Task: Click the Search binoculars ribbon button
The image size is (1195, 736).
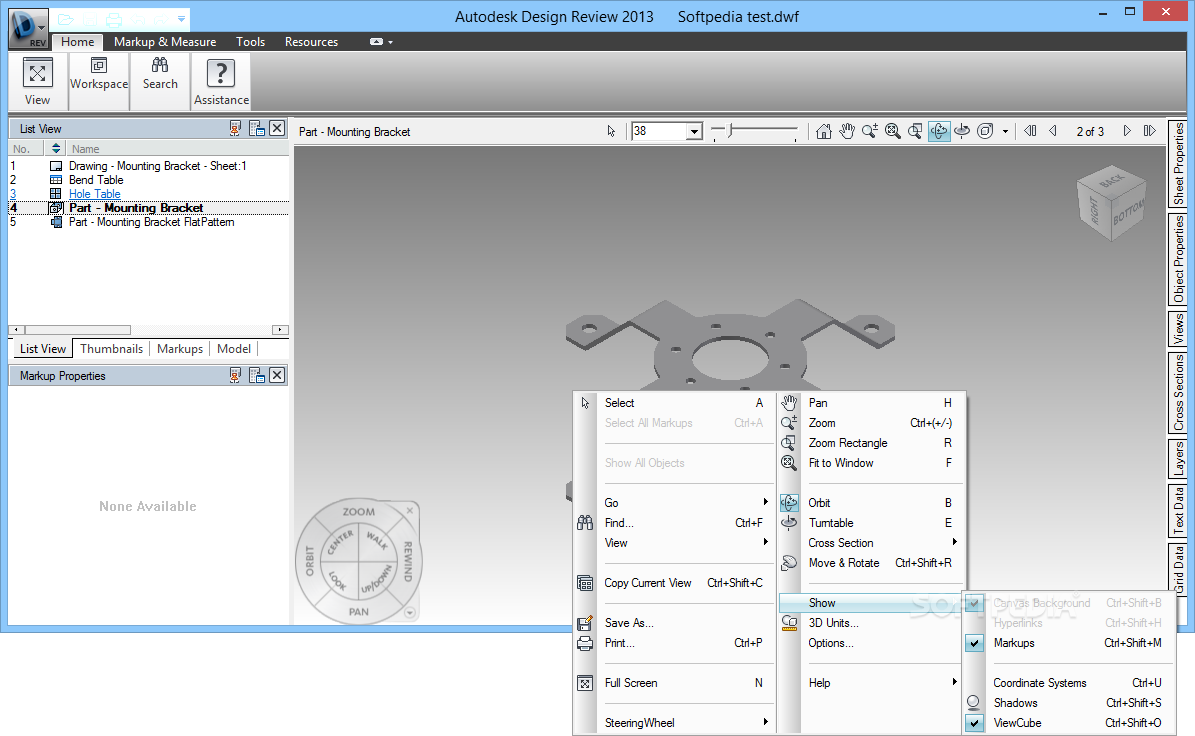Action: tap(160, 74)
